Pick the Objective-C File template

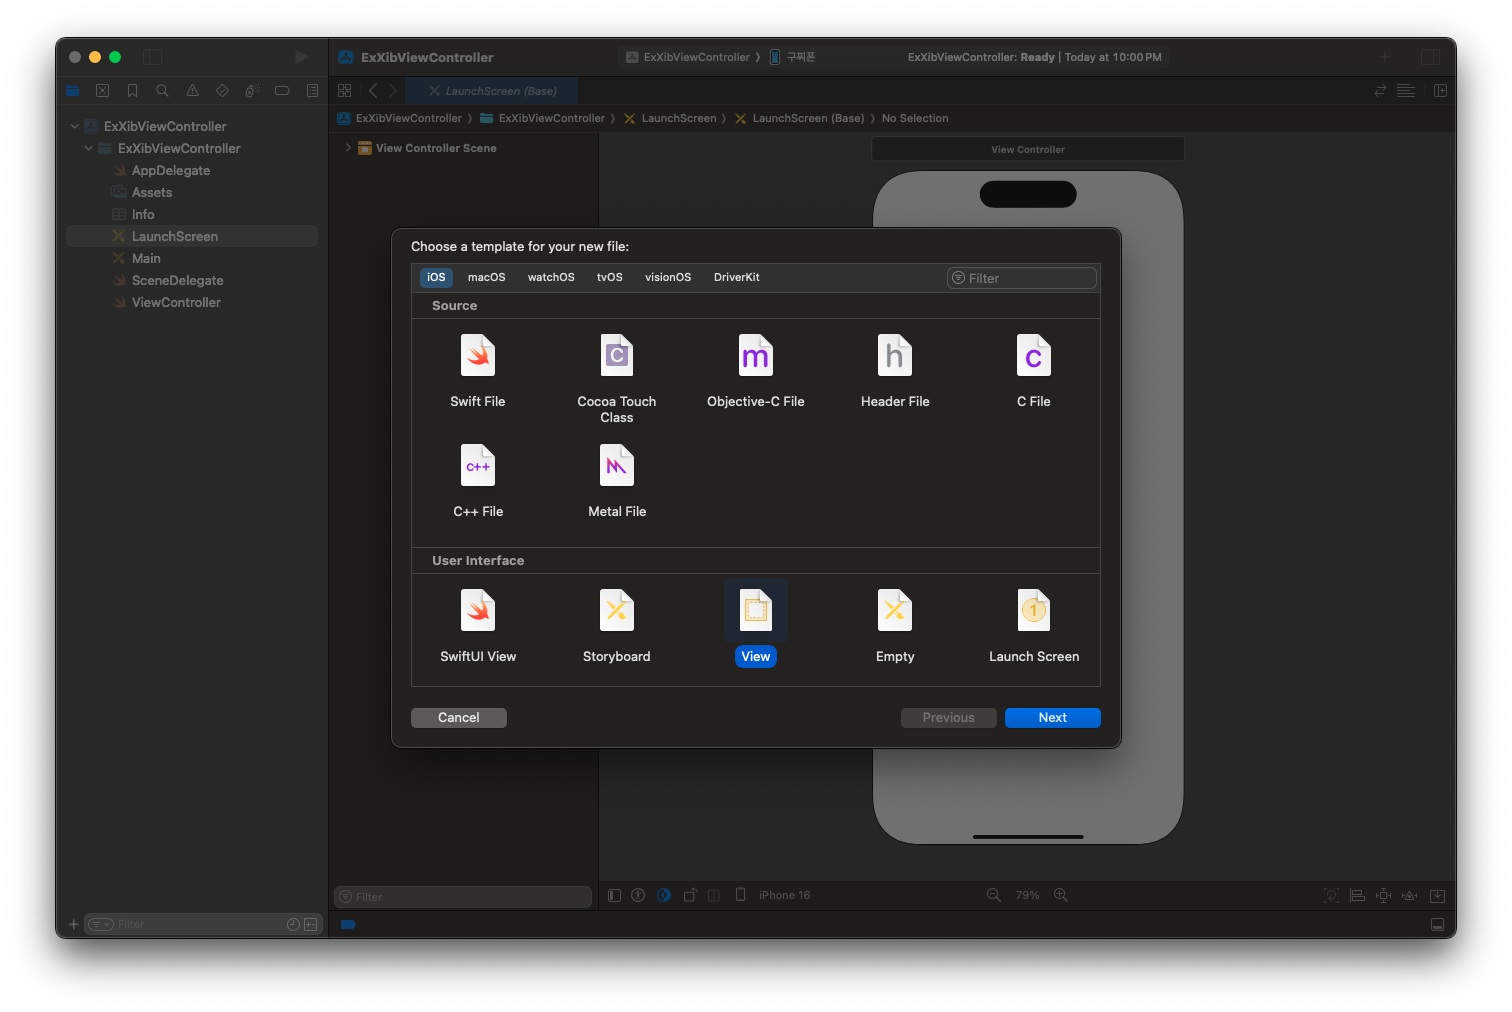(x=756, y=371)
